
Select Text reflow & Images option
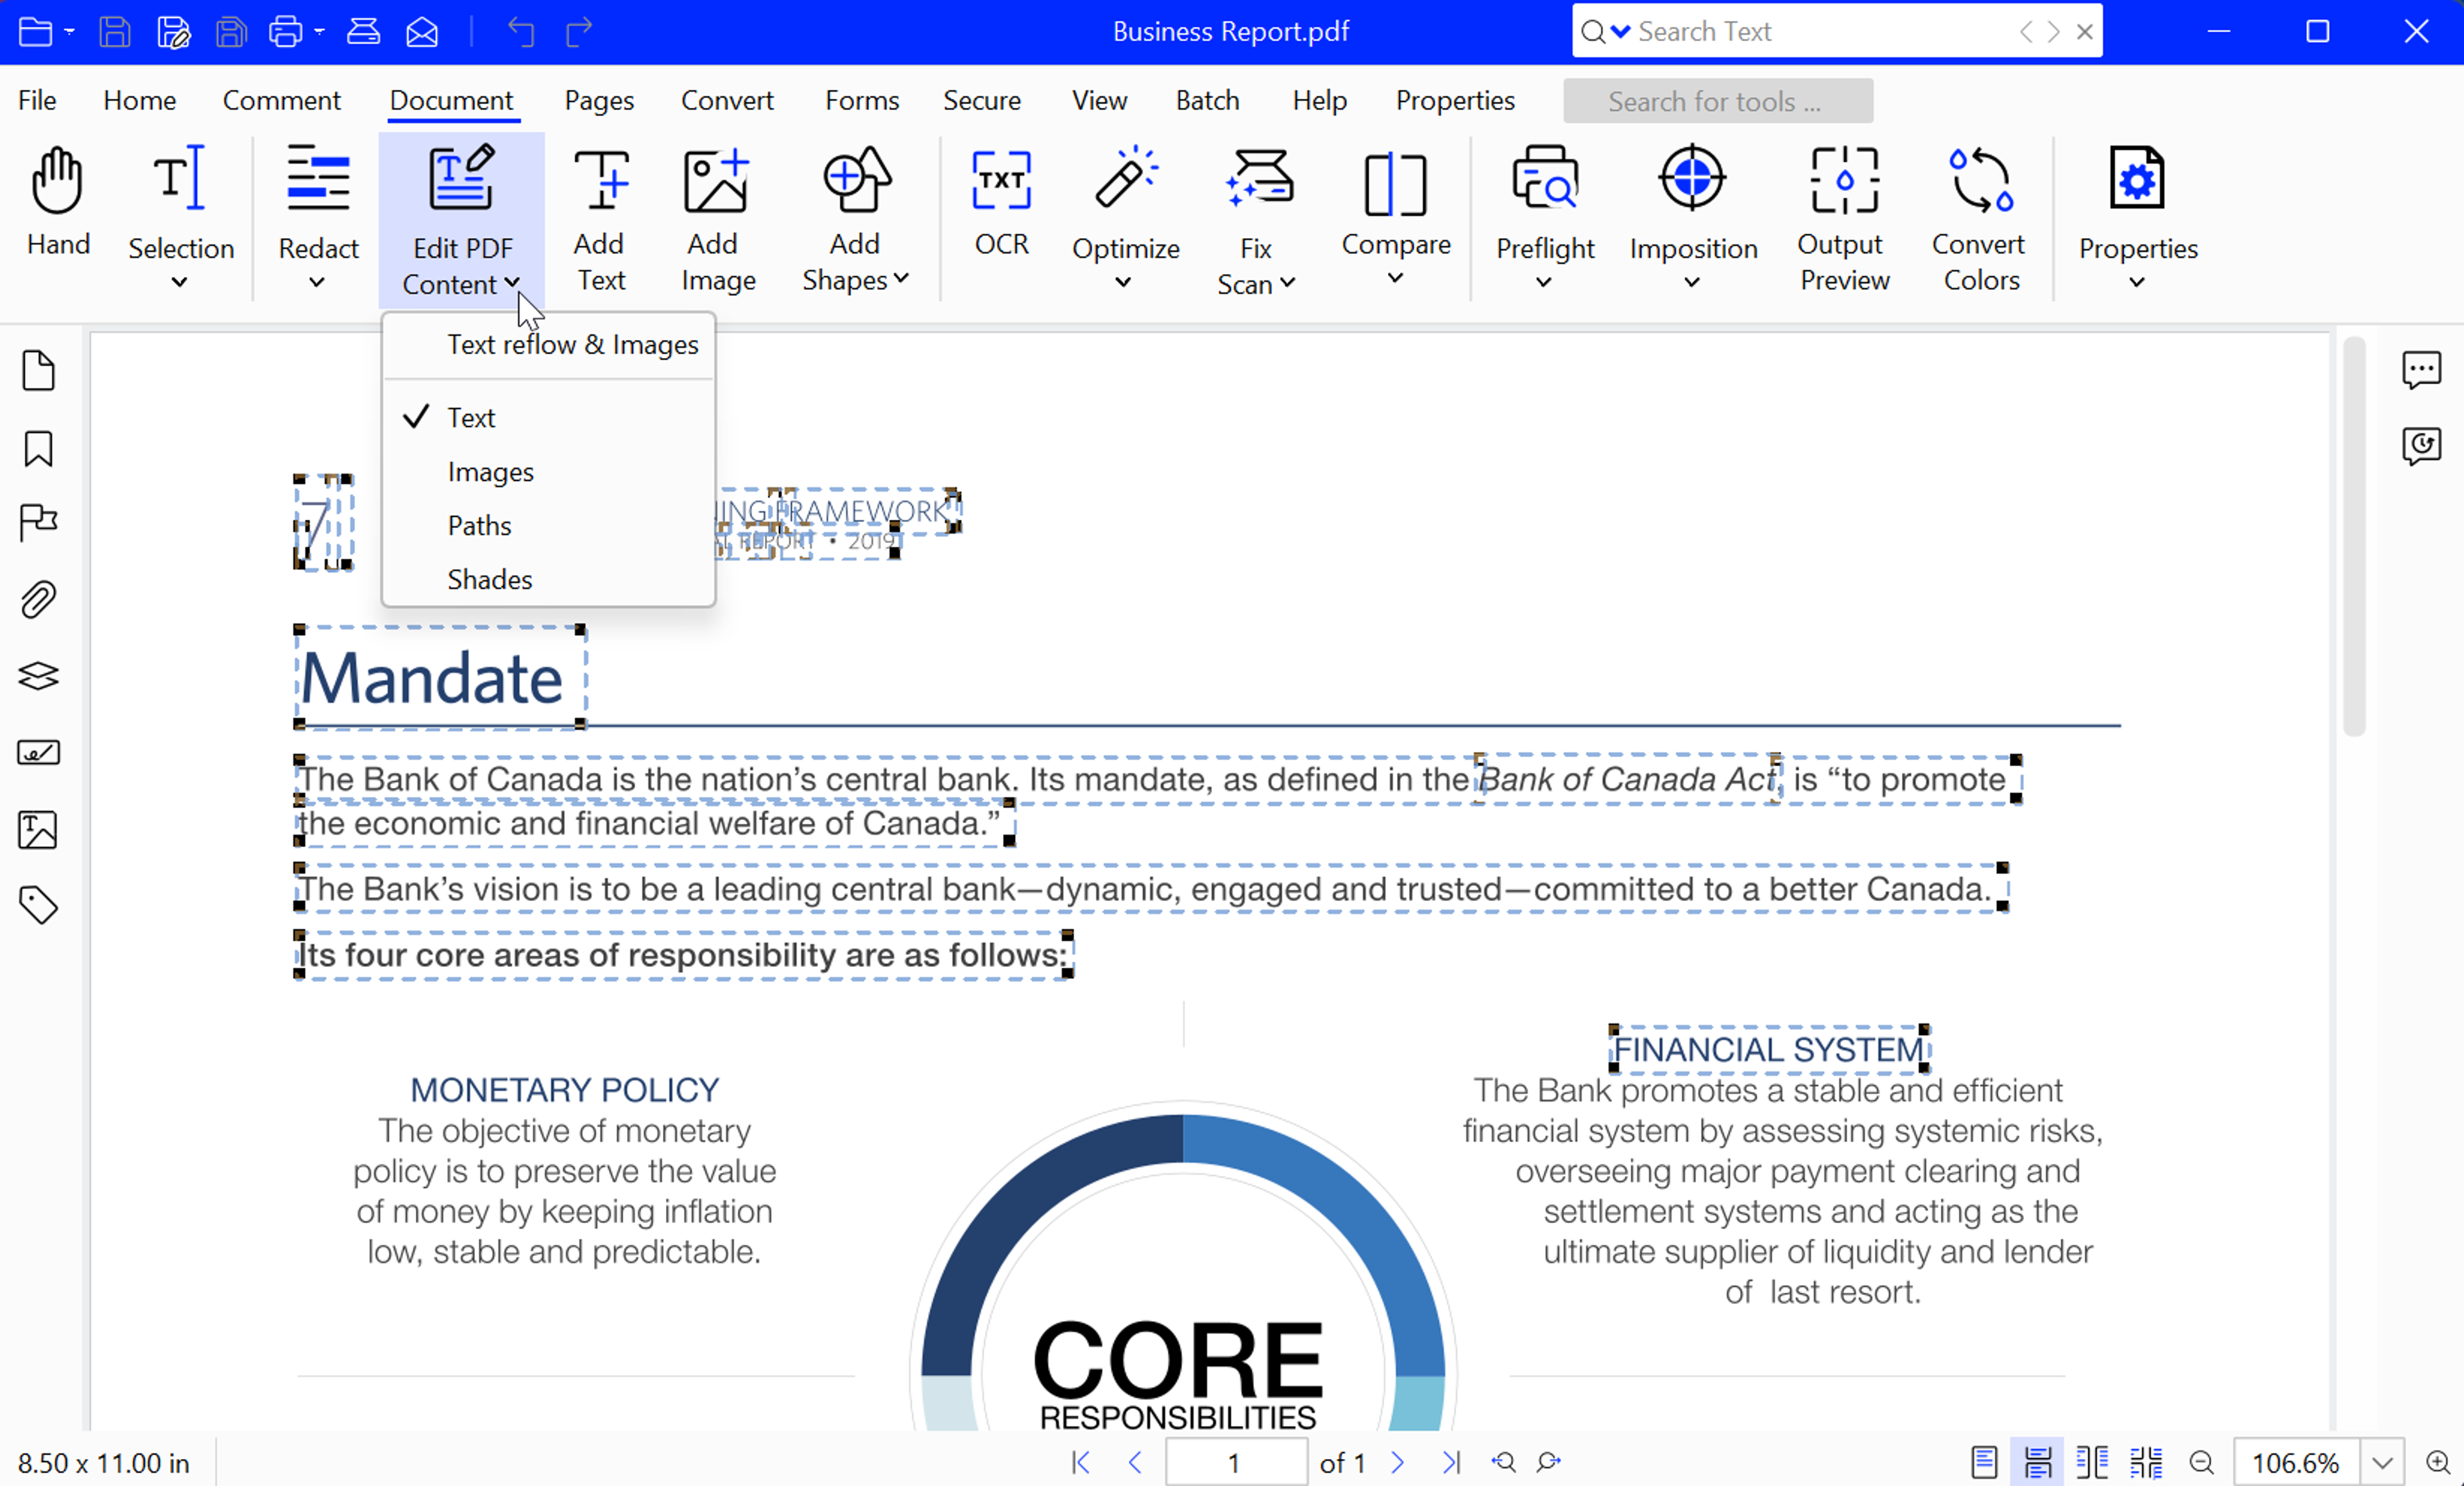point(548,344)
